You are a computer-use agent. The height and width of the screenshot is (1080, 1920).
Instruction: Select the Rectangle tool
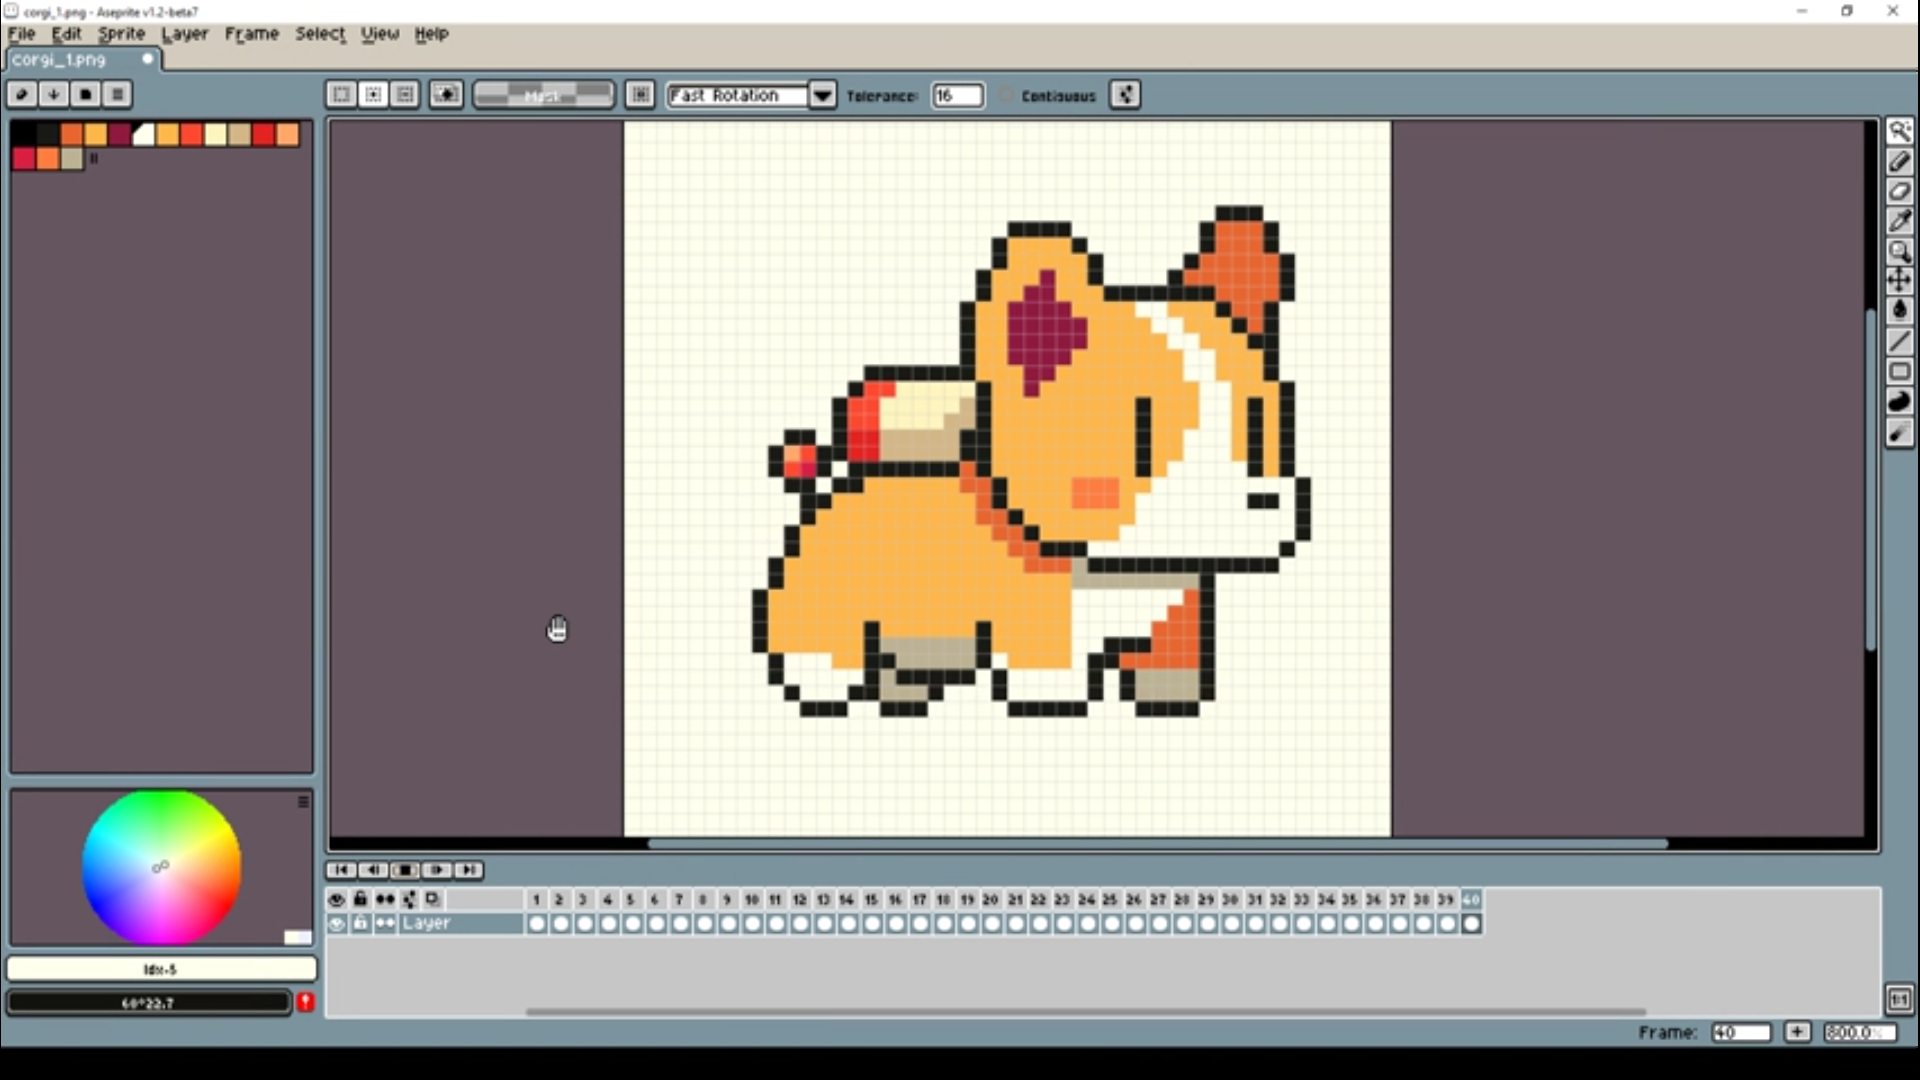point(1899,371)
